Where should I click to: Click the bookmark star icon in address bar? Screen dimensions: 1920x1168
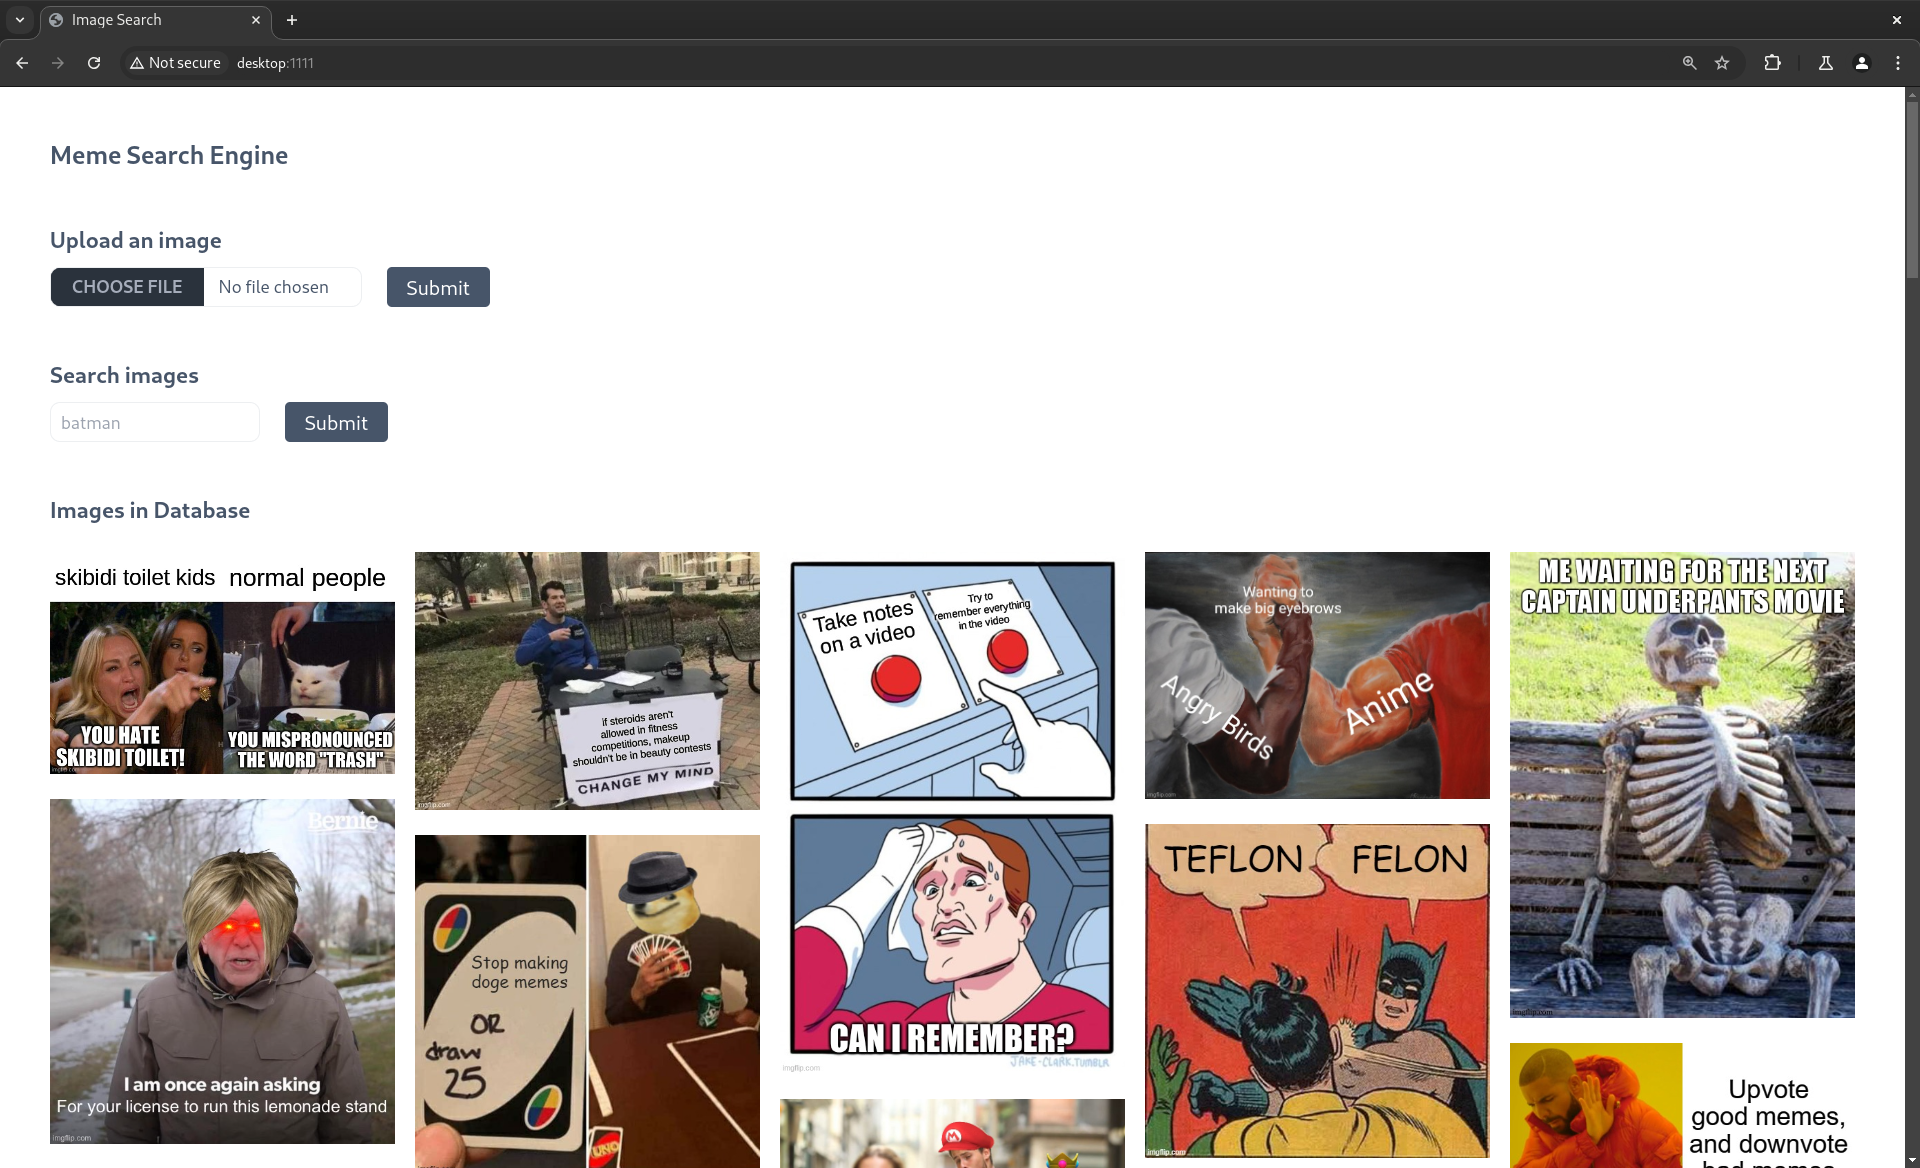[1723, 63]
